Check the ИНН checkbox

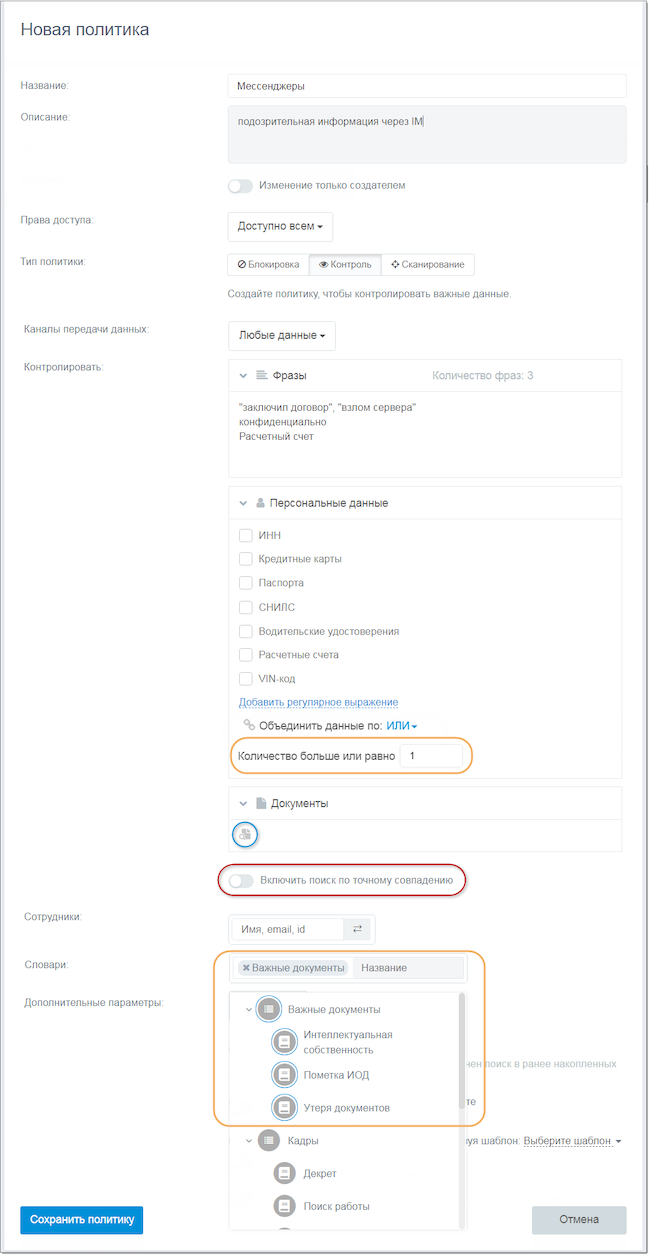point(246,535)
